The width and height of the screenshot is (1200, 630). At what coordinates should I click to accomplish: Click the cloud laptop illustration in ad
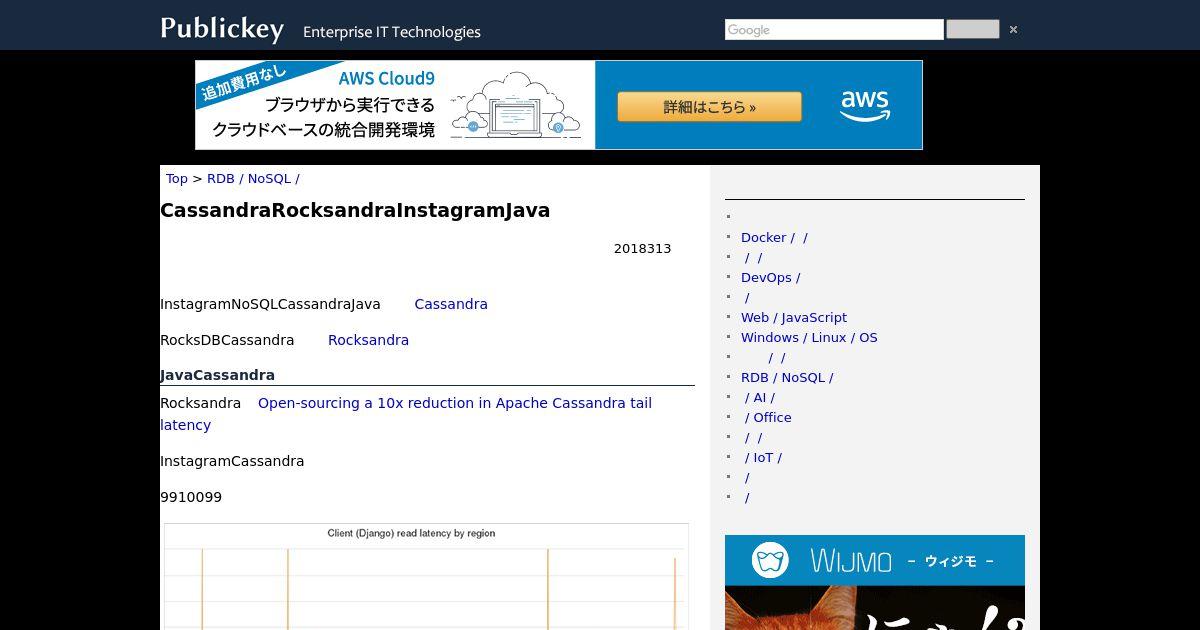point(517,105)
